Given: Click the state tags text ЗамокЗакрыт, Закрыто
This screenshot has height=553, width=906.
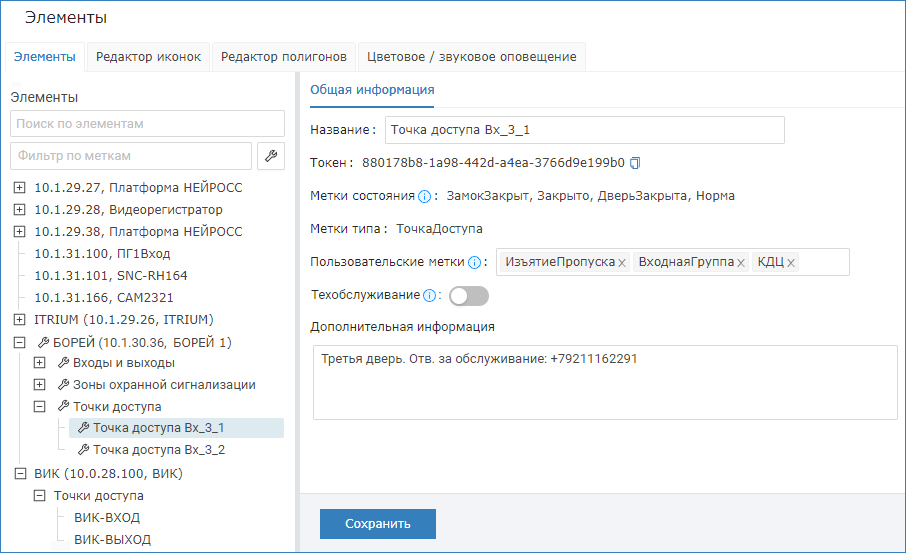Looking at the screenshot, I should [519, 196].
